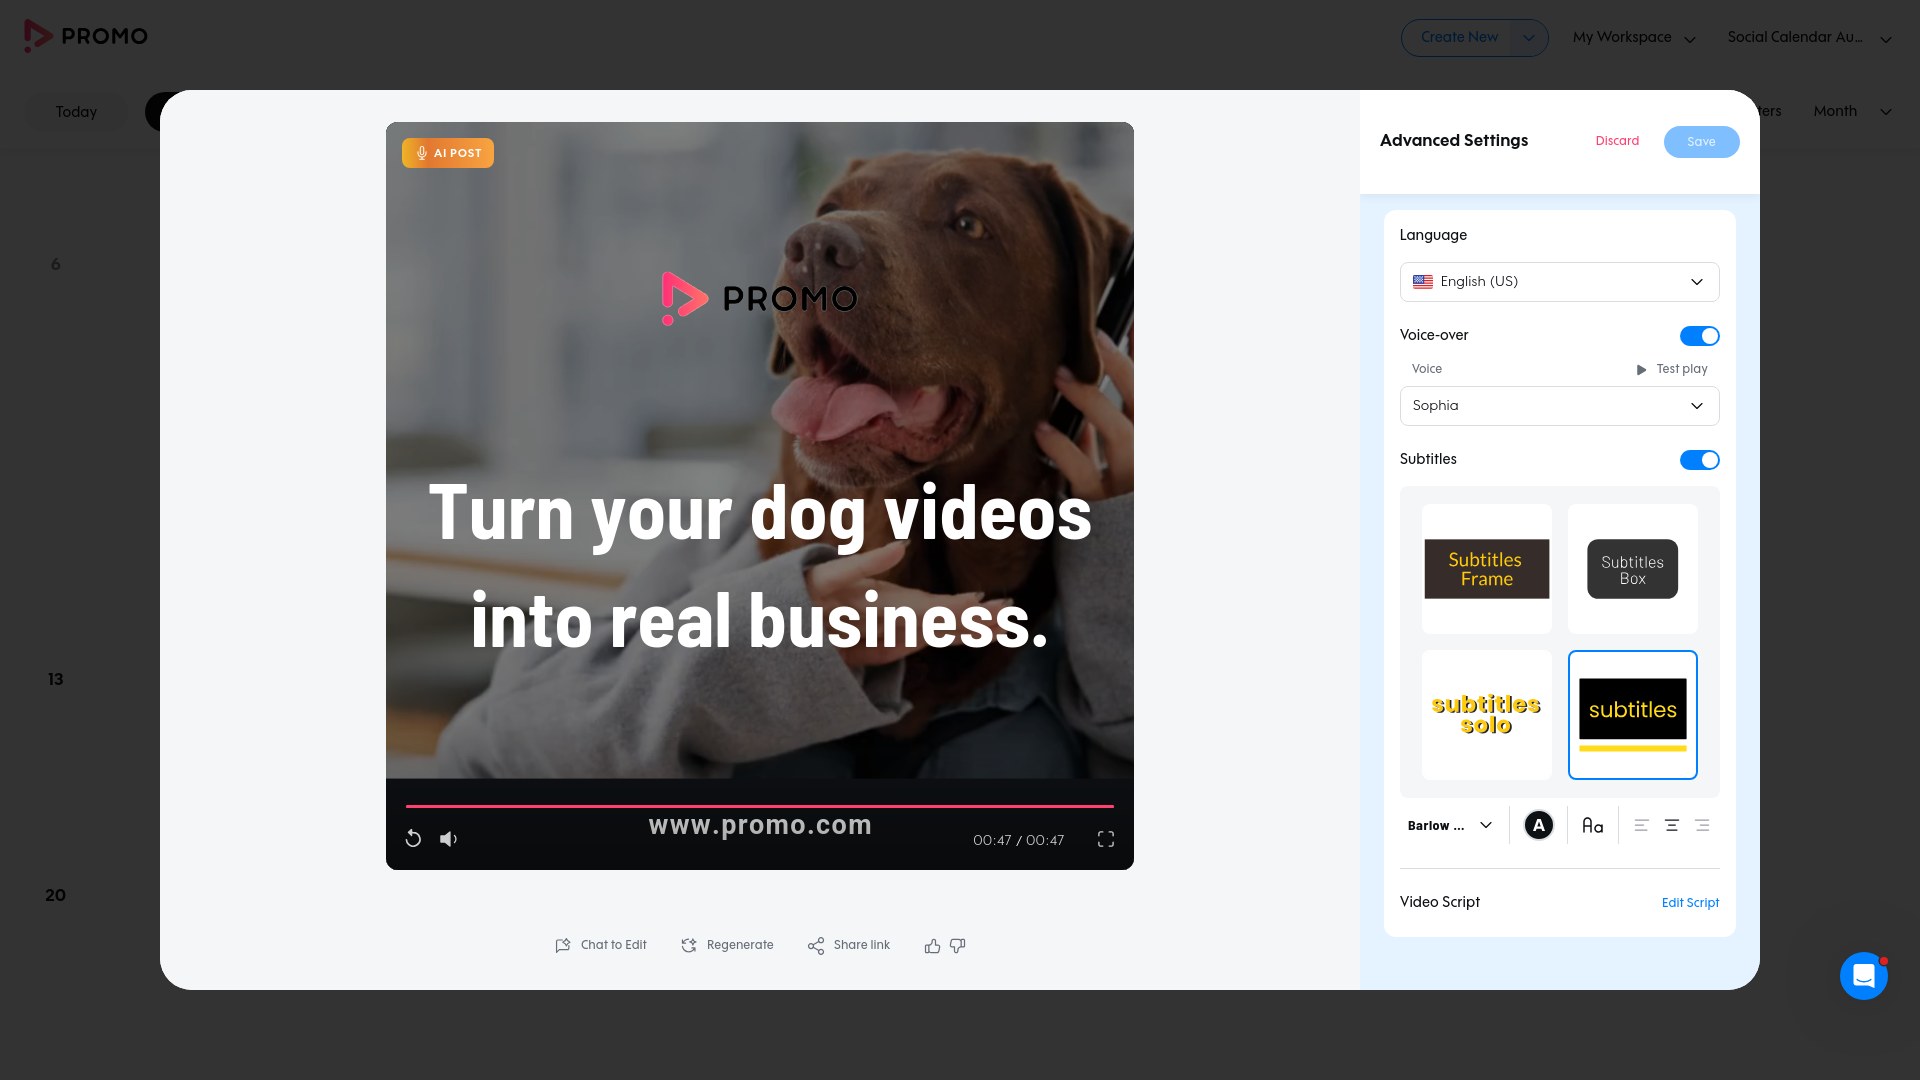Mute the video volume icon
Image resolution: width=1920 pixels, height=1080 pixels.
448,839
